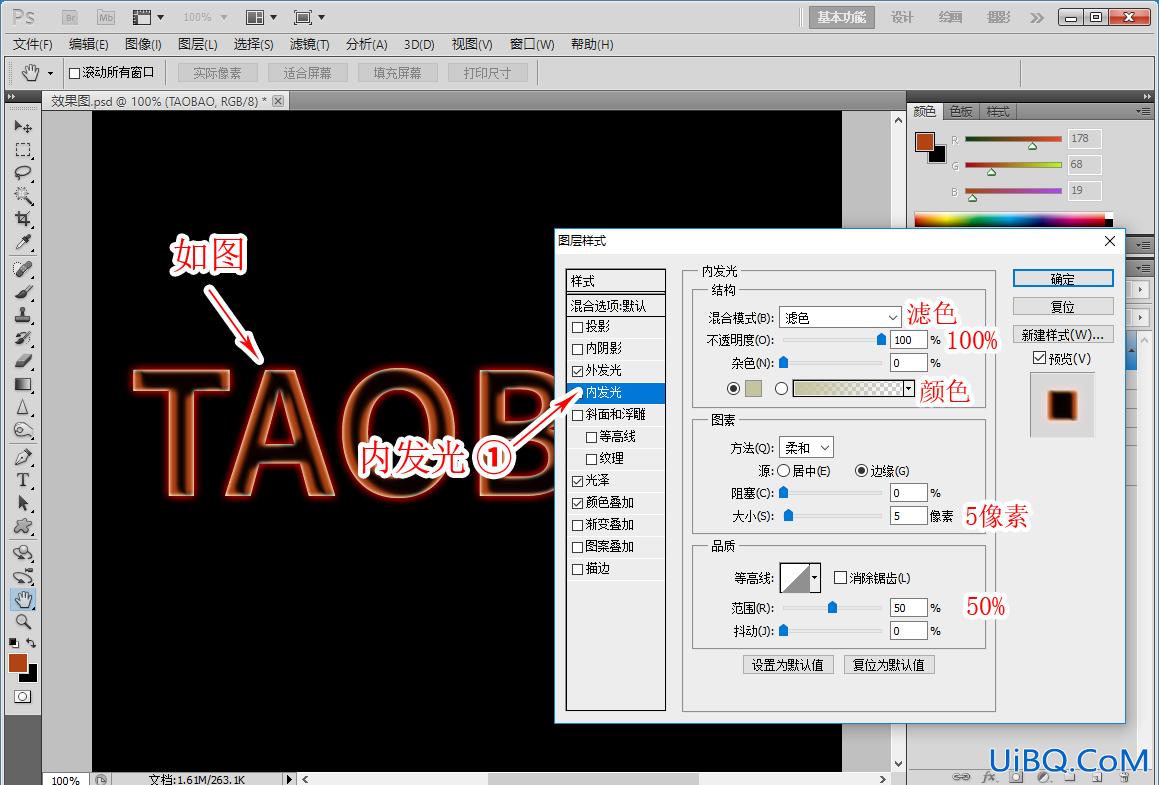
Task: Launch Adobe Bridge from top bar
Action: 69,17
